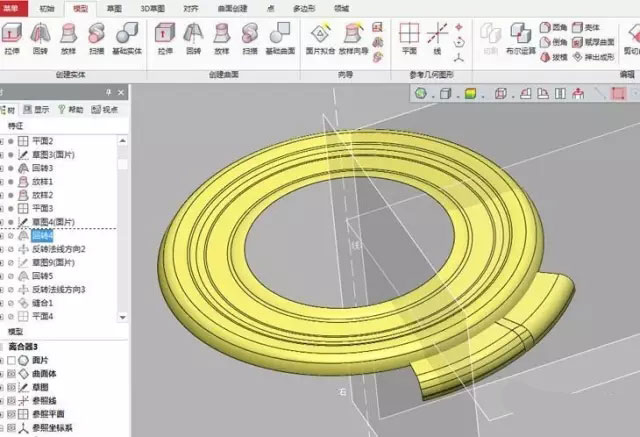The height and width of the screenshot is (437, 640).
Task: Select the 线 reference line tool
Action: click(438, 41)
